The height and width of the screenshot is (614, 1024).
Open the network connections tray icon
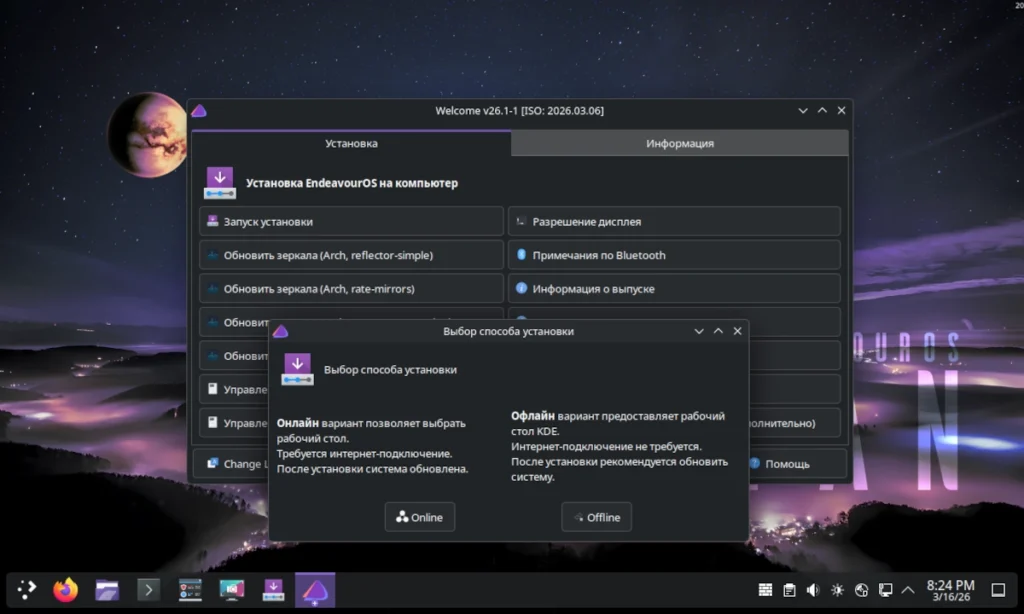click(885, 590)
